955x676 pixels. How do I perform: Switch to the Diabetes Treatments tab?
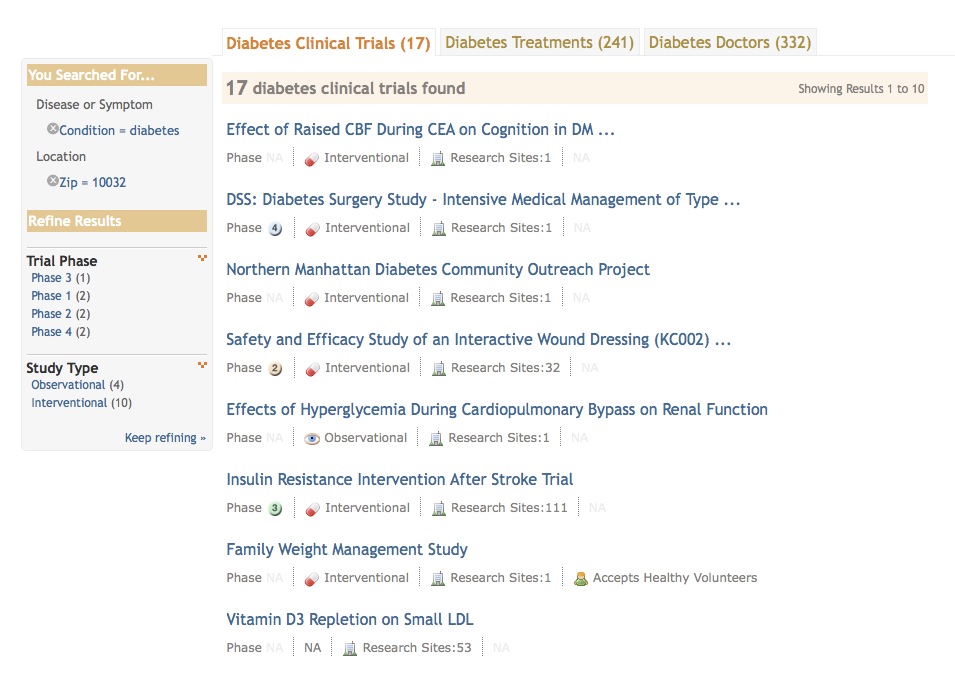539,43
